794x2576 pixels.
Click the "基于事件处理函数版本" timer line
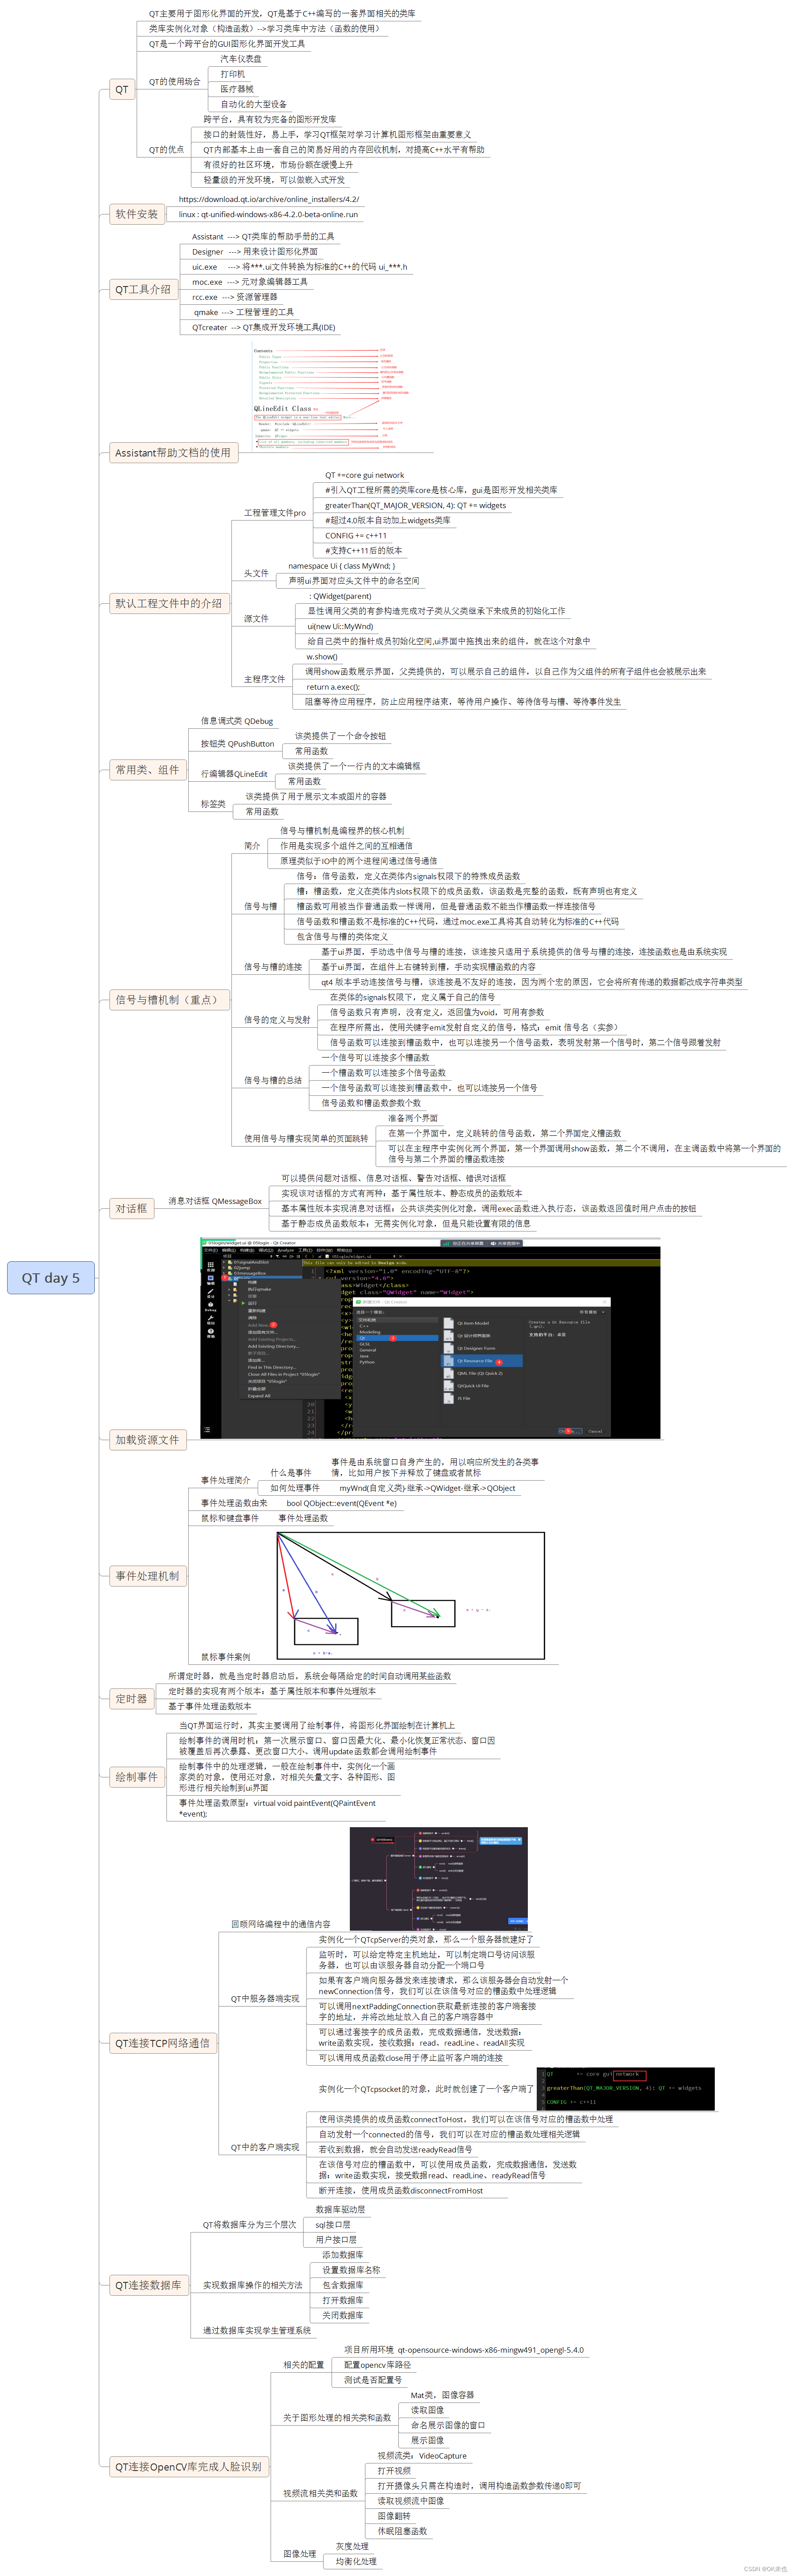click(210, 1706)
